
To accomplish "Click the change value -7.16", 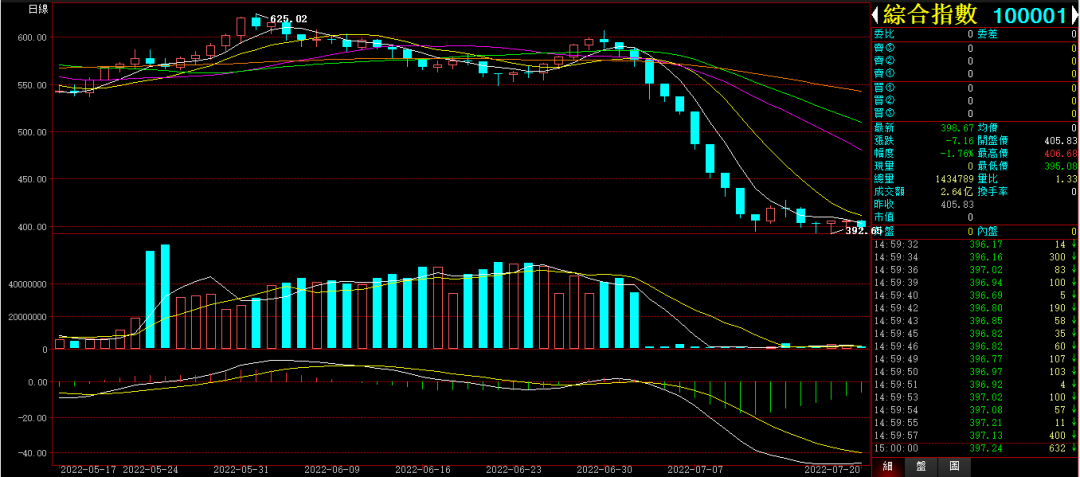I will pyautogui.click(x=960, y=140).
